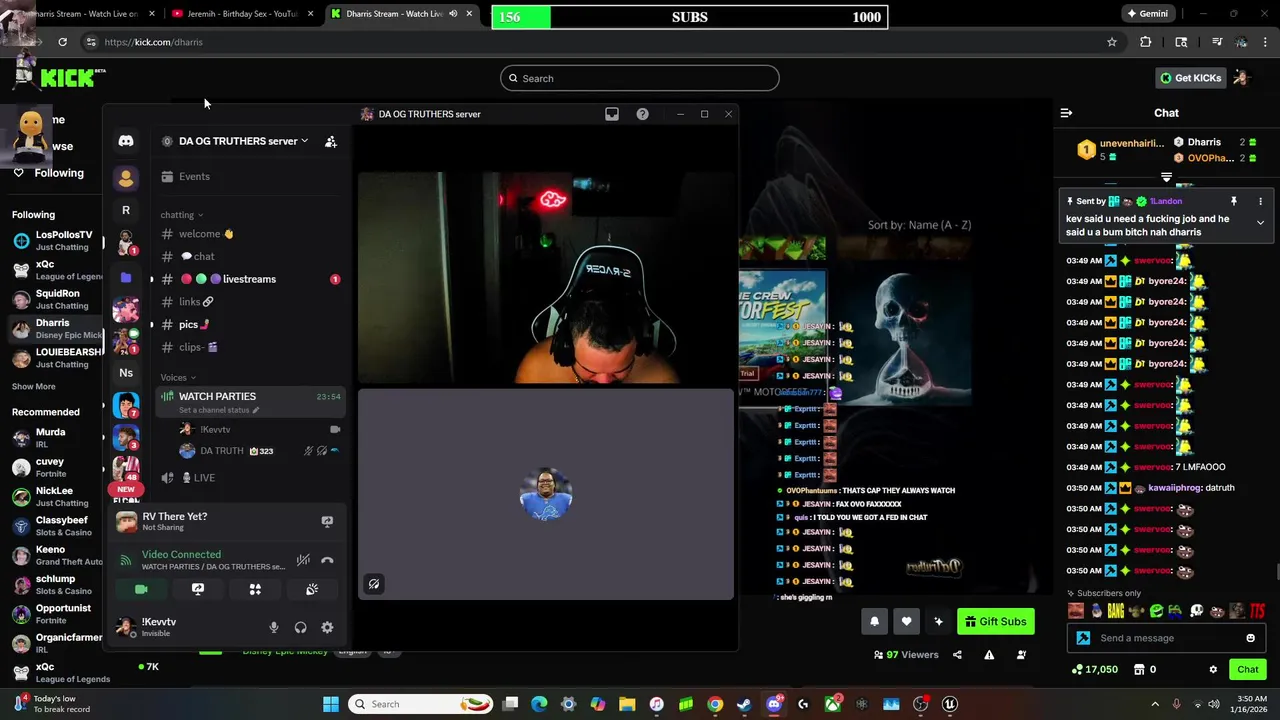Screen dimensions: 1280x720
Task: Click the disabled video icon on the lower call tile
Action: (x=374, y=584)
